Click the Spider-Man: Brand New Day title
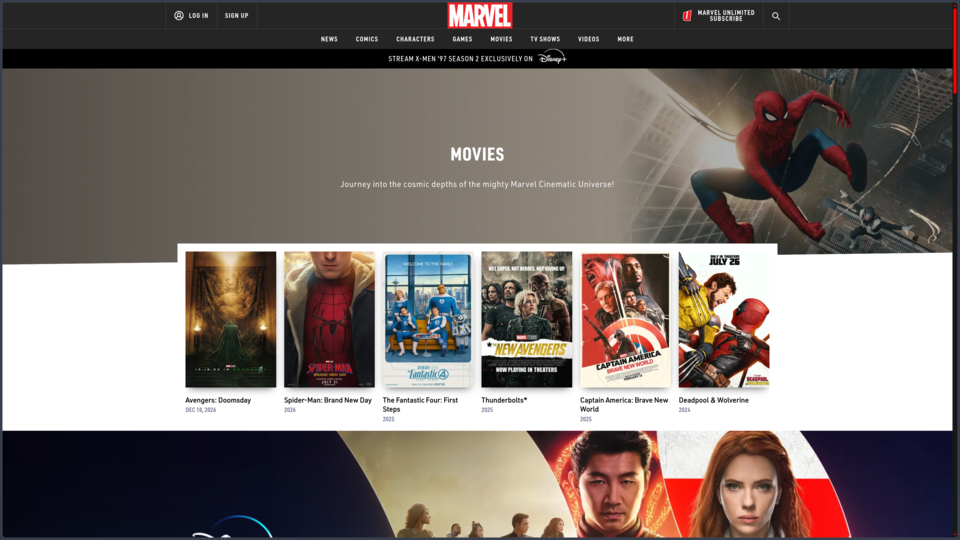Viewport: 960px width, 540px height. click(328, 400)
